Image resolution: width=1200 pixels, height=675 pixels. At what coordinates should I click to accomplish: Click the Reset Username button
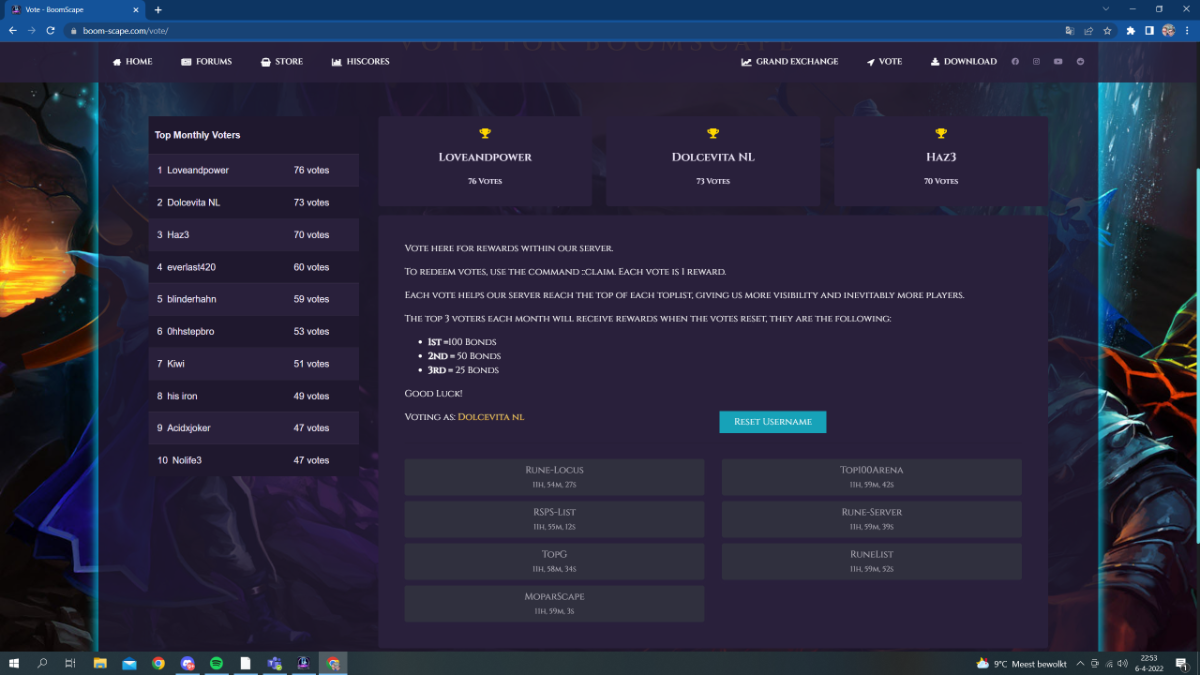(772, 422)
